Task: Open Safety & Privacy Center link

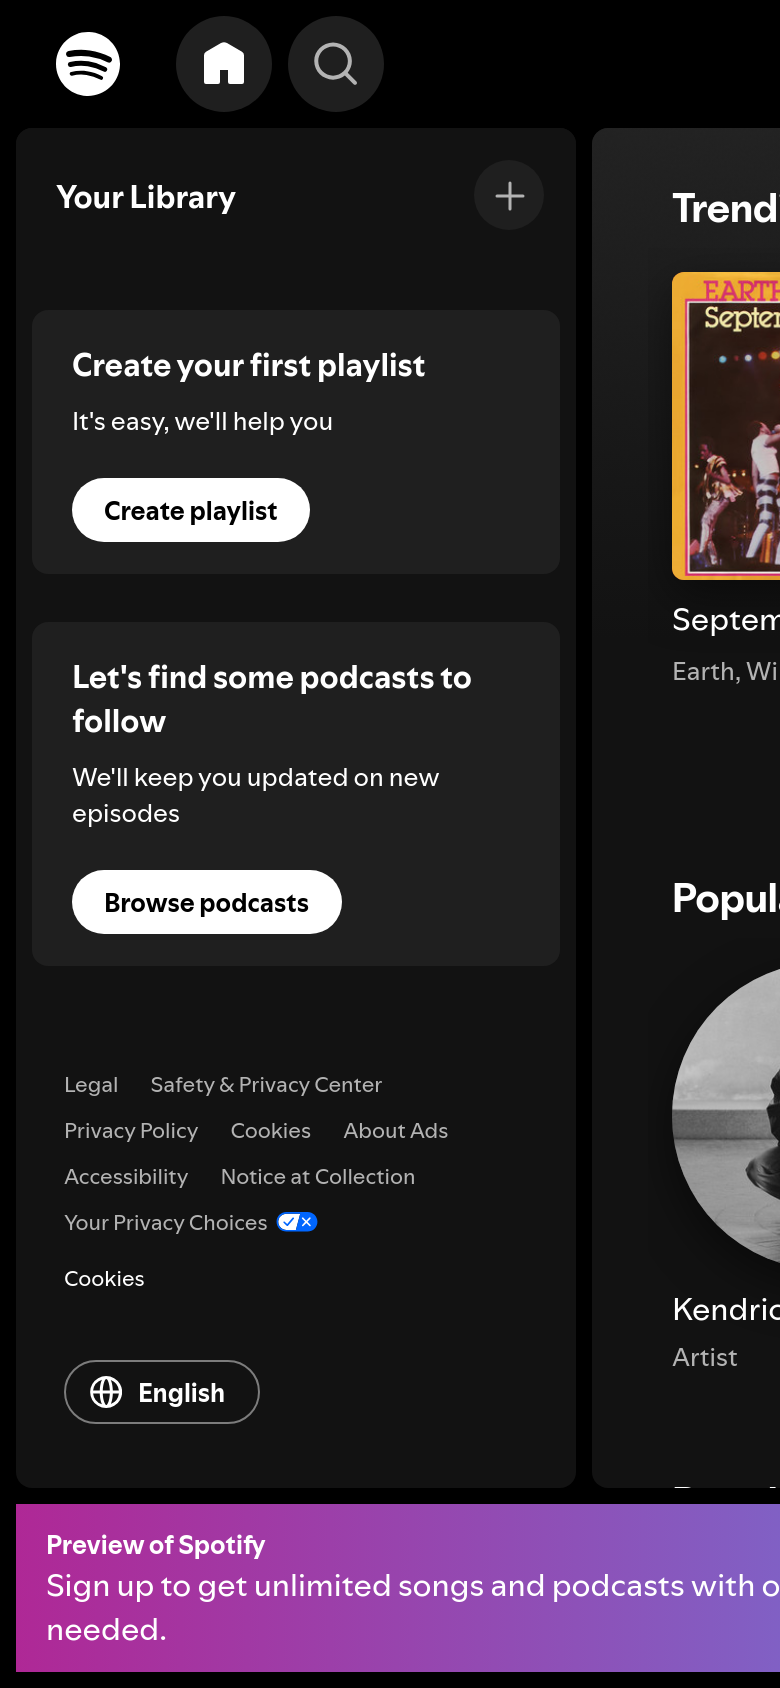Action: (266, 1085)
